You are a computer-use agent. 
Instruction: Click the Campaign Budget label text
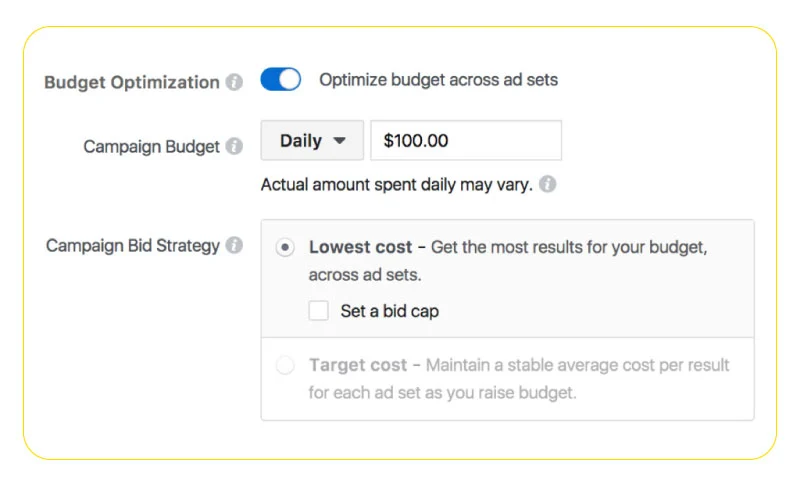[152, 147]
